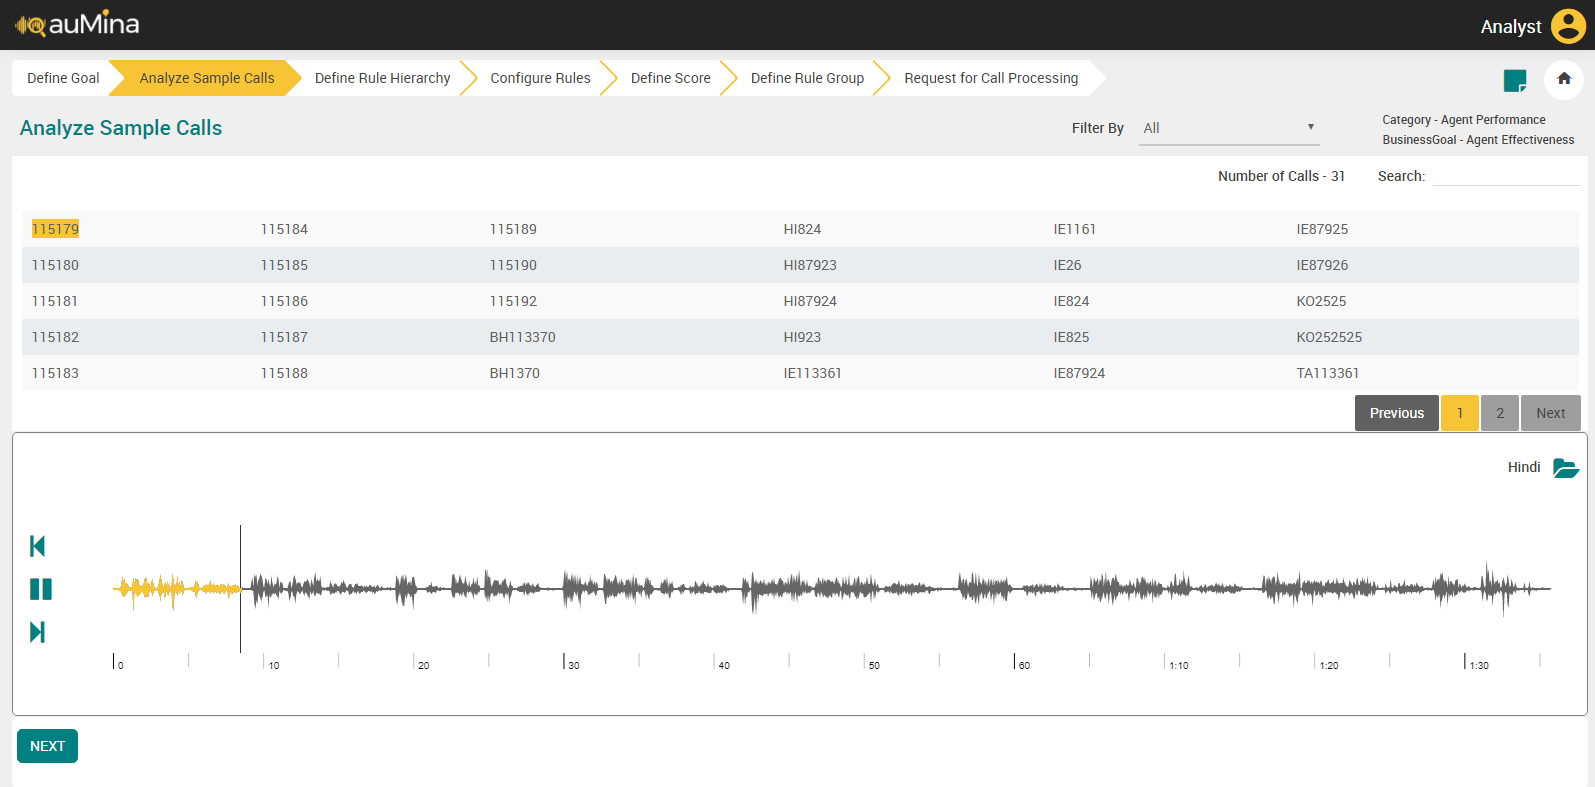
Task: Select call 115190
Action: point(513,265)
